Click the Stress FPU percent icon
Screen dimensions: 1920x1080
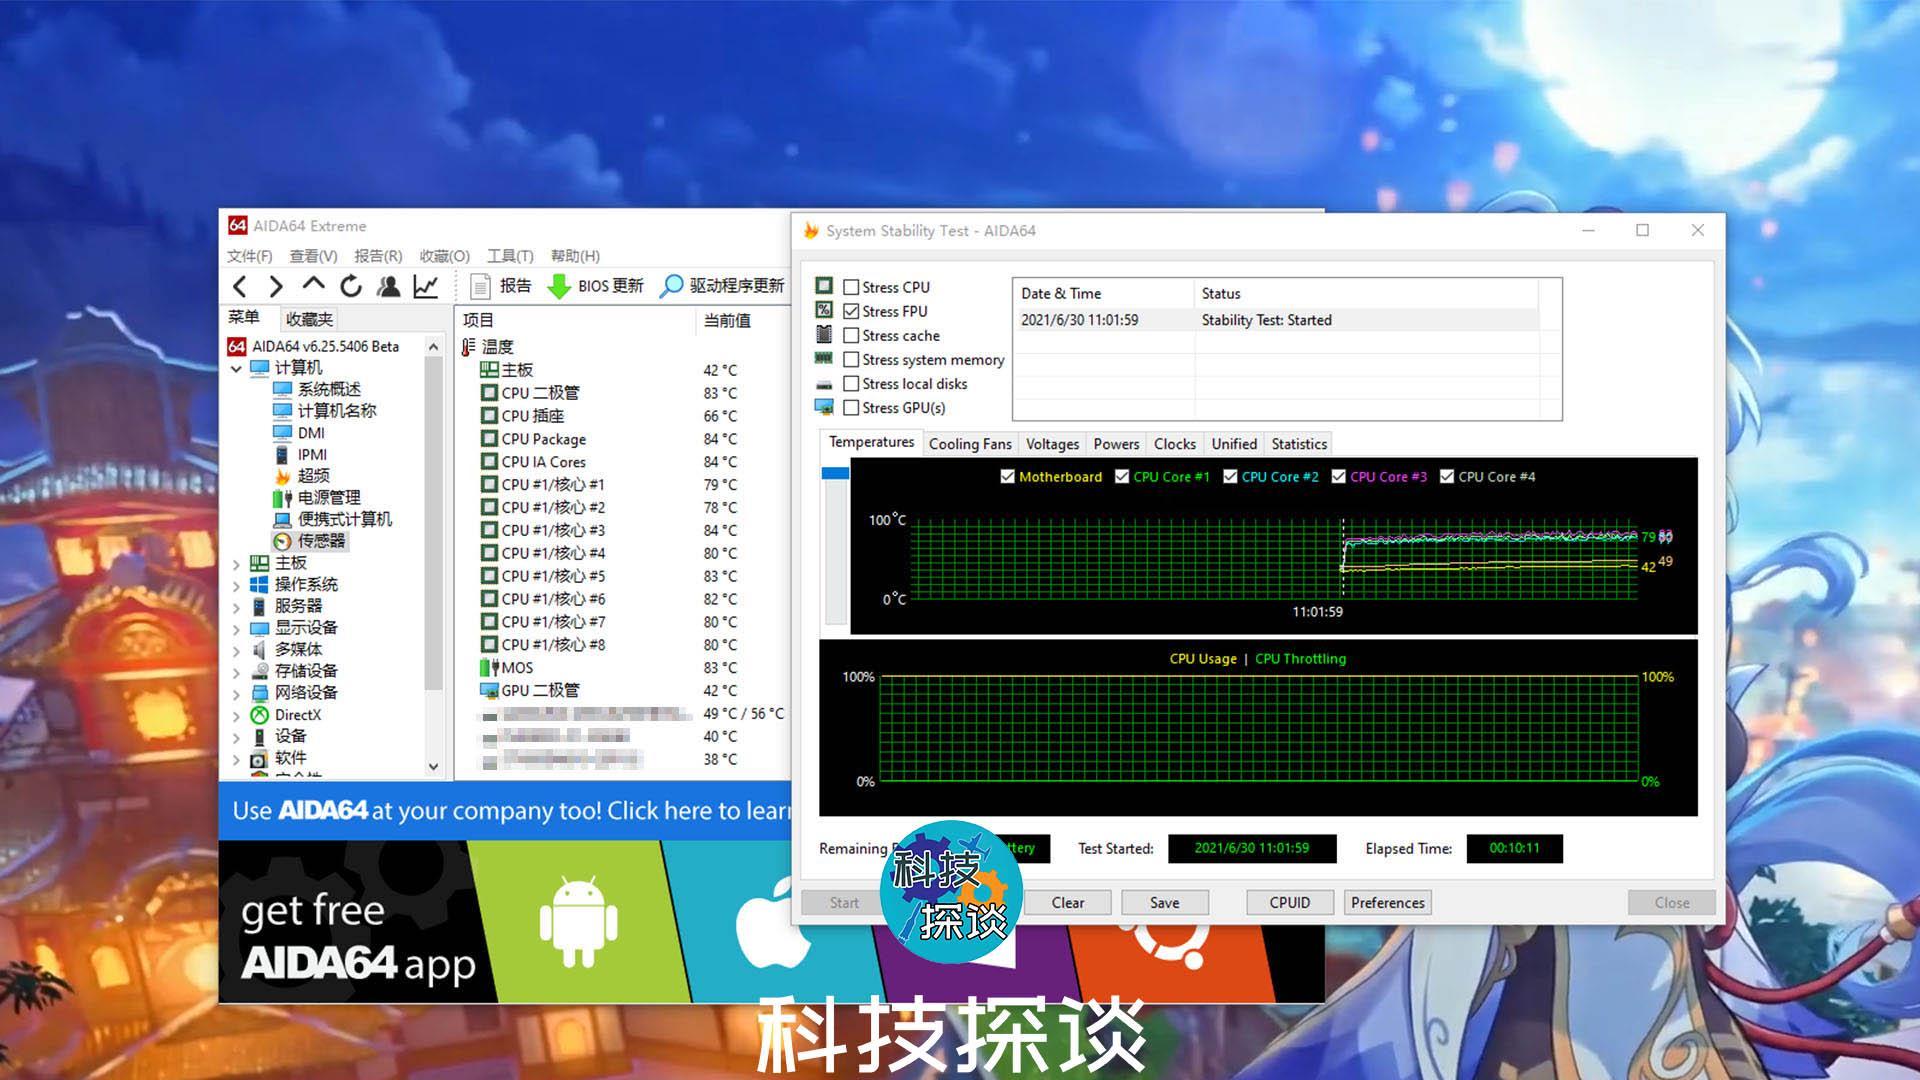(824, 310)
